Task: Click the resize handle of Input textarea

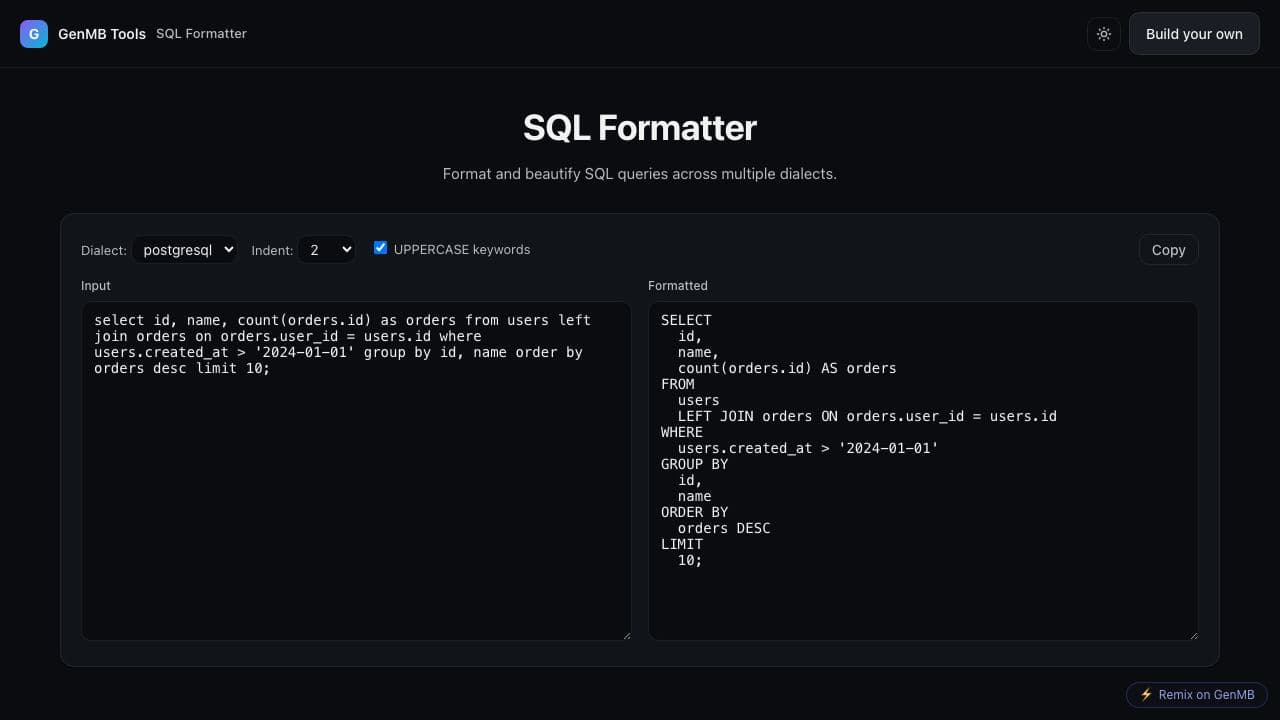Action: point(626,634)
